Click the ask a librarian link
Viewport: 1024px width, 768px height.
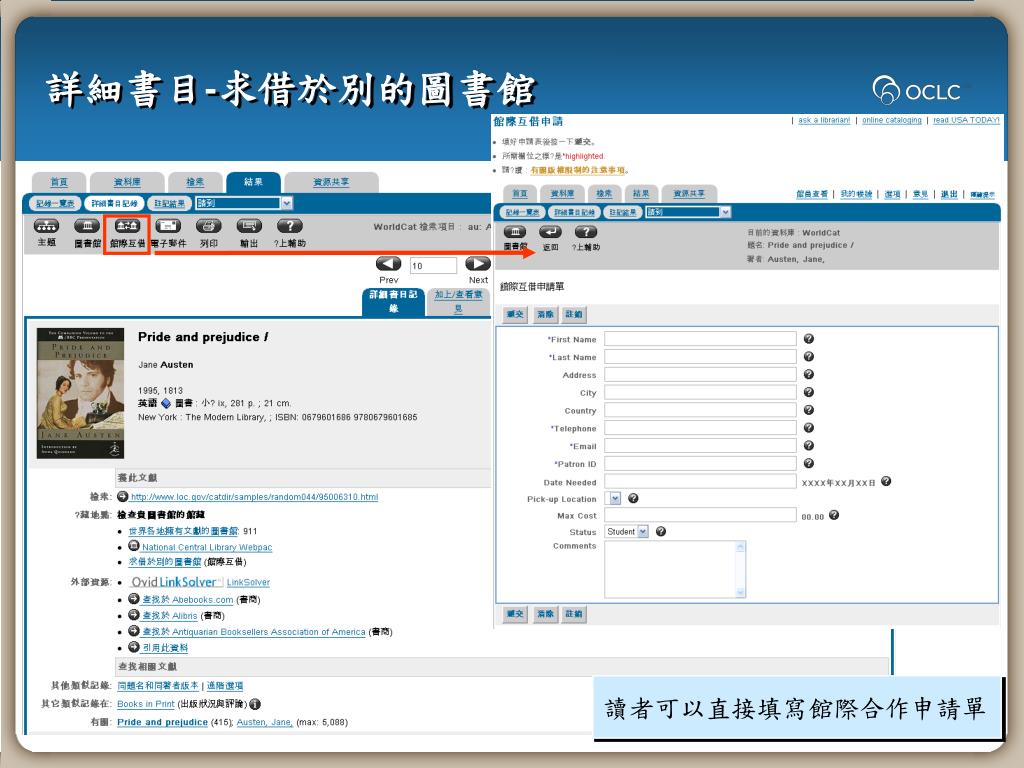(x=824, y=120)
